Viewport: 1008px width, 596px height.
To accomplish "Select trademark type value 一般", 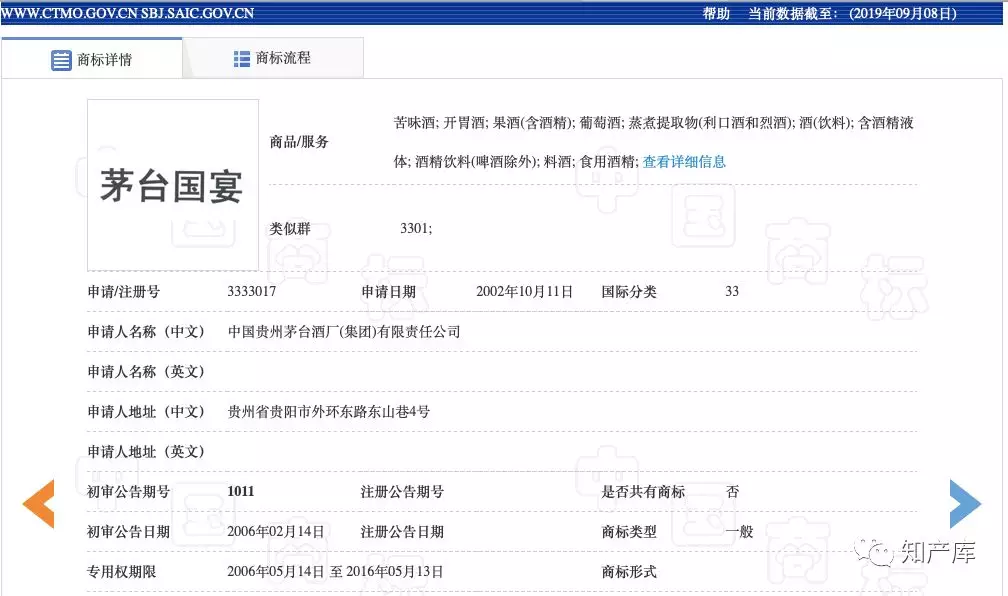I will 739,532.
